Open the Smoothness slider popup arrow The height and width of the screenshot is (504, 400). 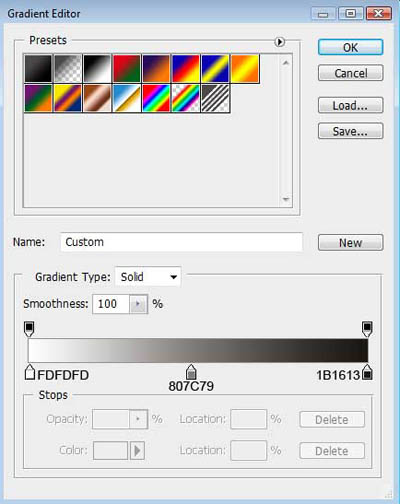138,304
